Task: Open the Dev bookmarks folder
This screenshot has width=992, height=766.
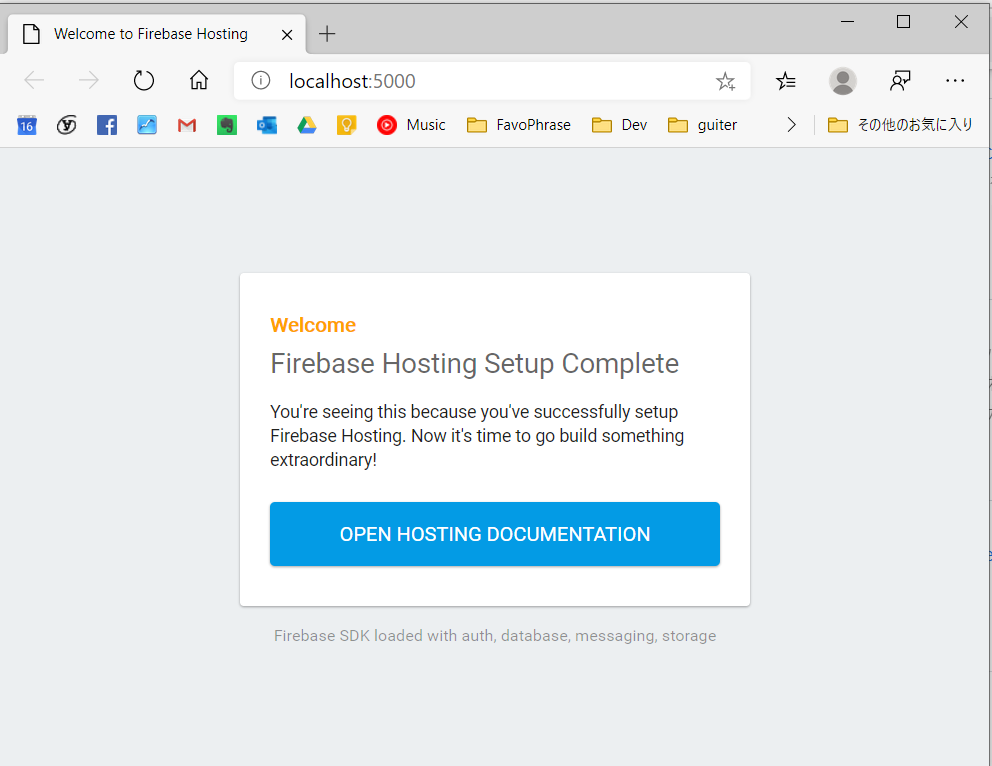Action: (618, 124)
